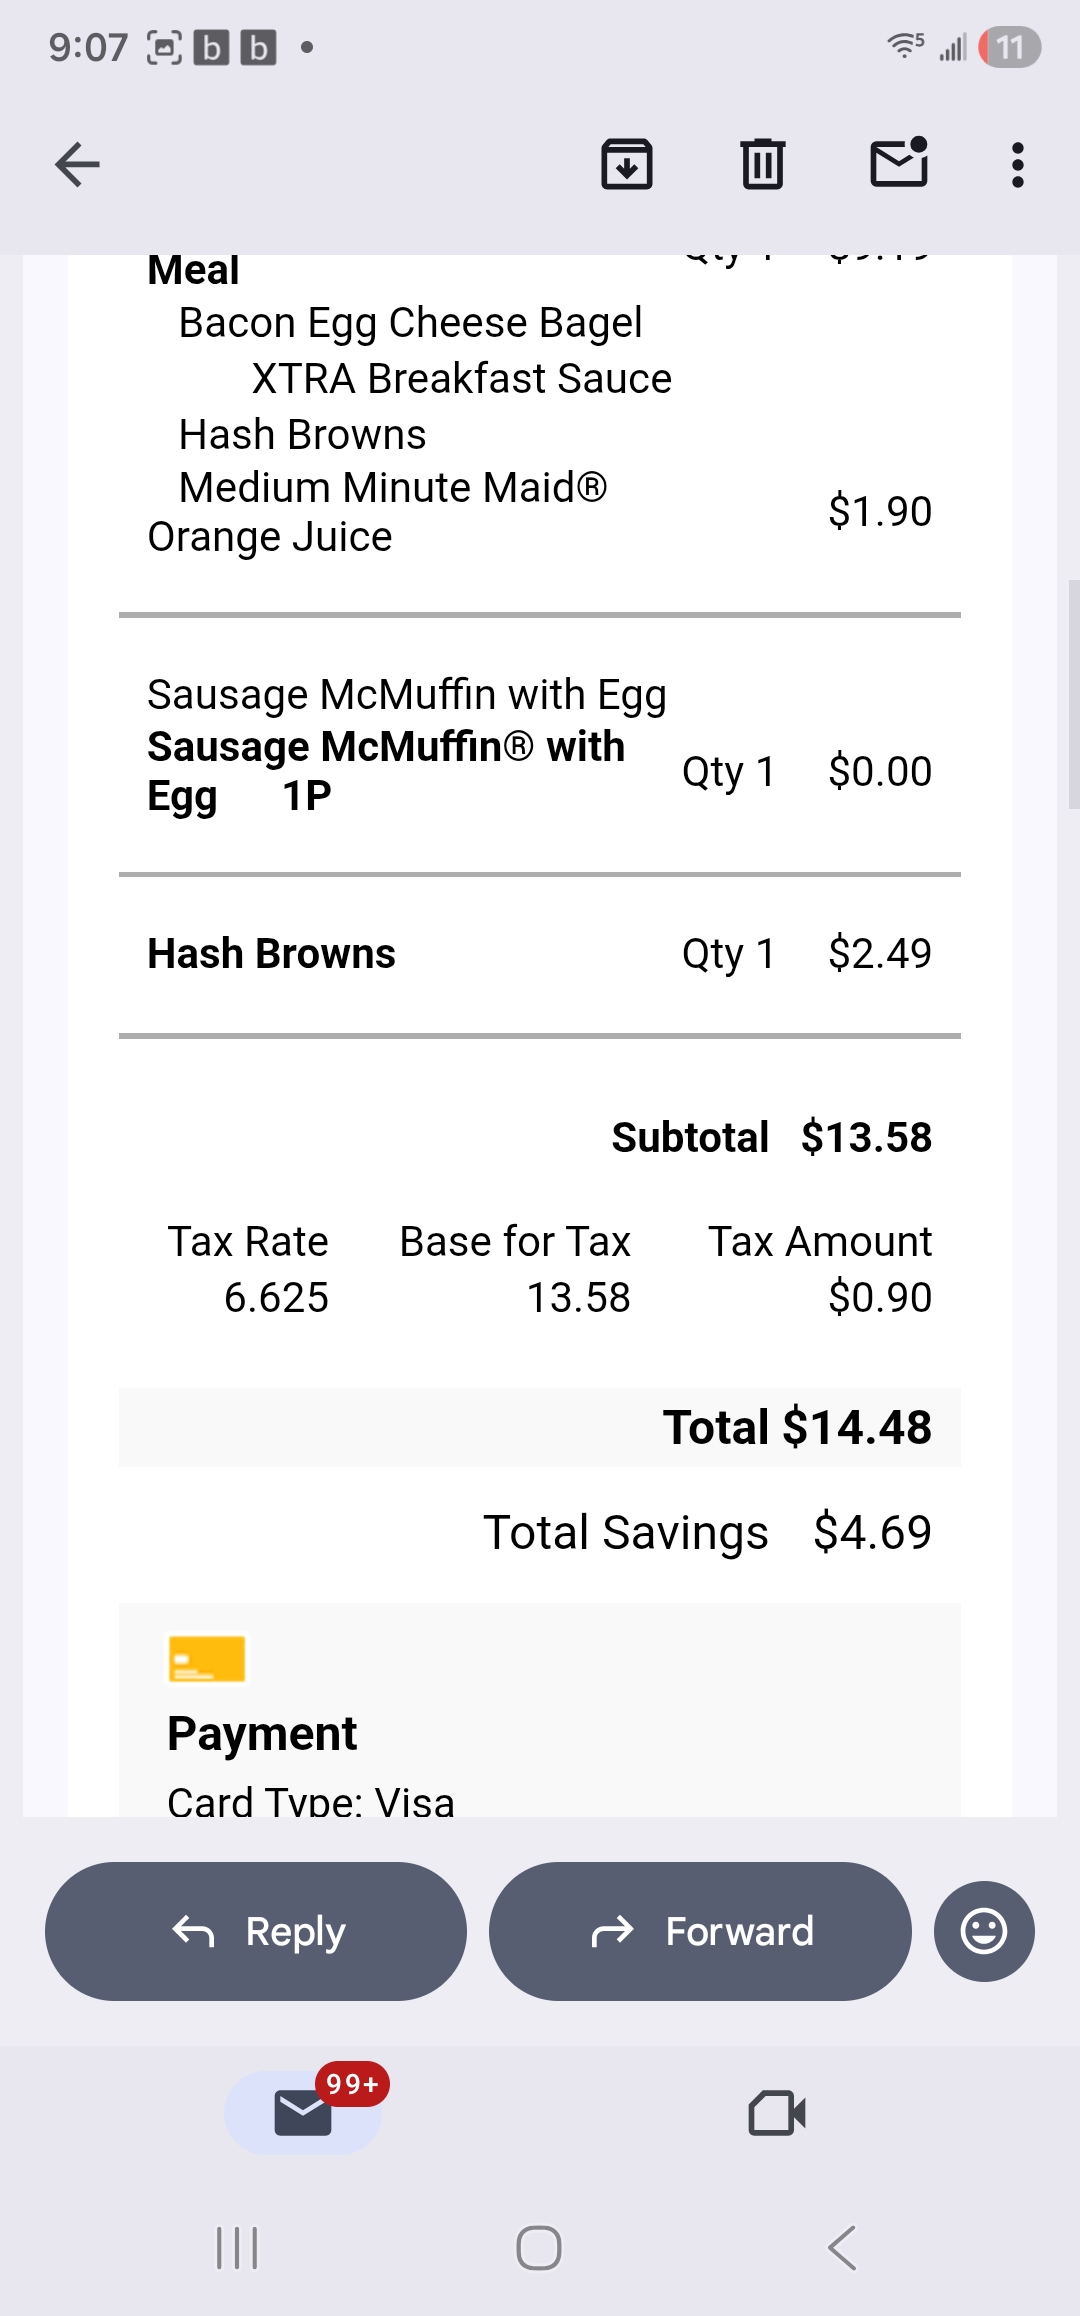Delete the email using the trash icon
The height and width of the screenshot is (2316, 1080).
click(x=763, y=165)
